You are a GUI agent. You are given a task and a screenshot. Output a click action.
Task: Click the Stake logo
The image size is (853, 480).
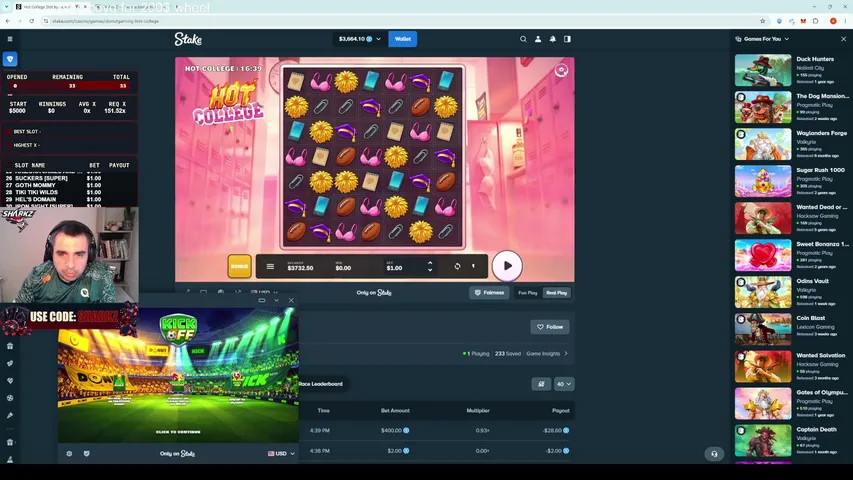click(188, 39)
